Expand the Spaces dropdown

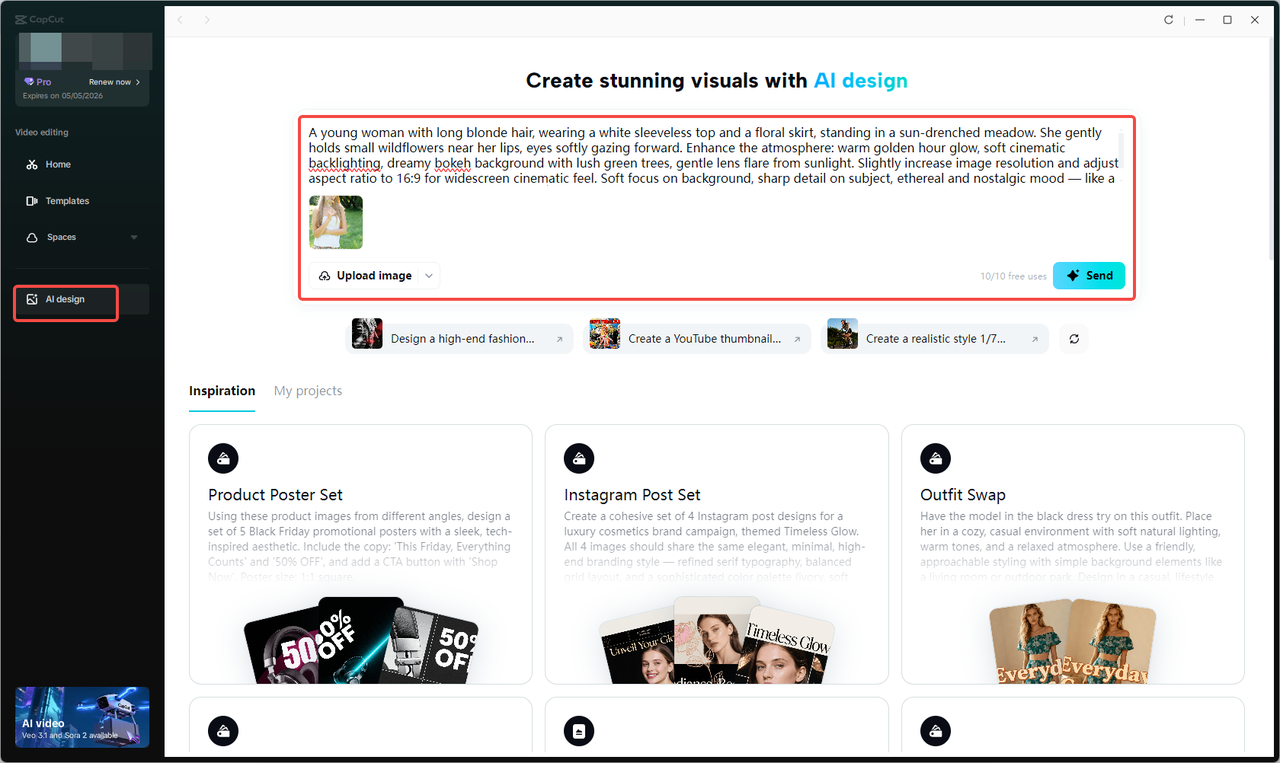[x=133, y=237]
